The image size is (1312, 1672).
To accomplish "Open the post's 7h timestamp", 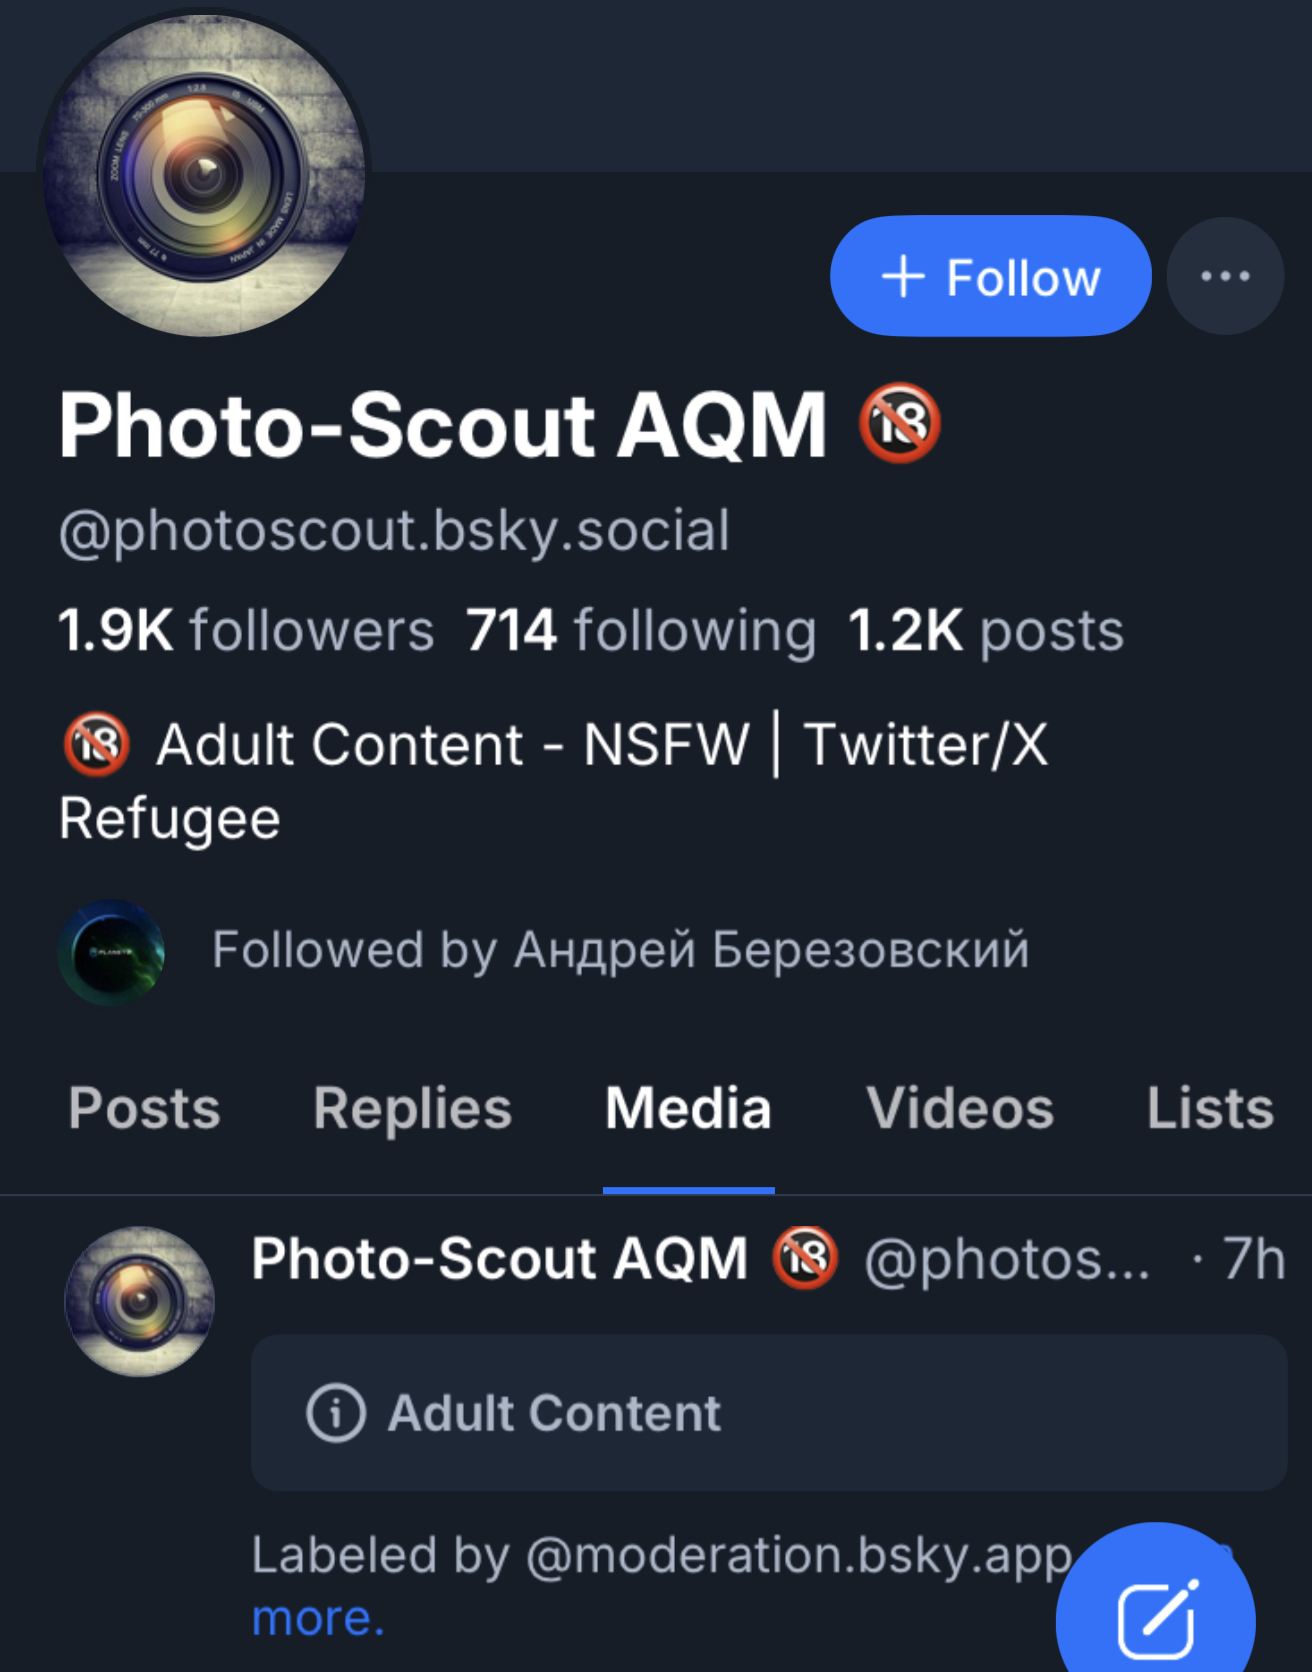I will click(1253, 1258).
